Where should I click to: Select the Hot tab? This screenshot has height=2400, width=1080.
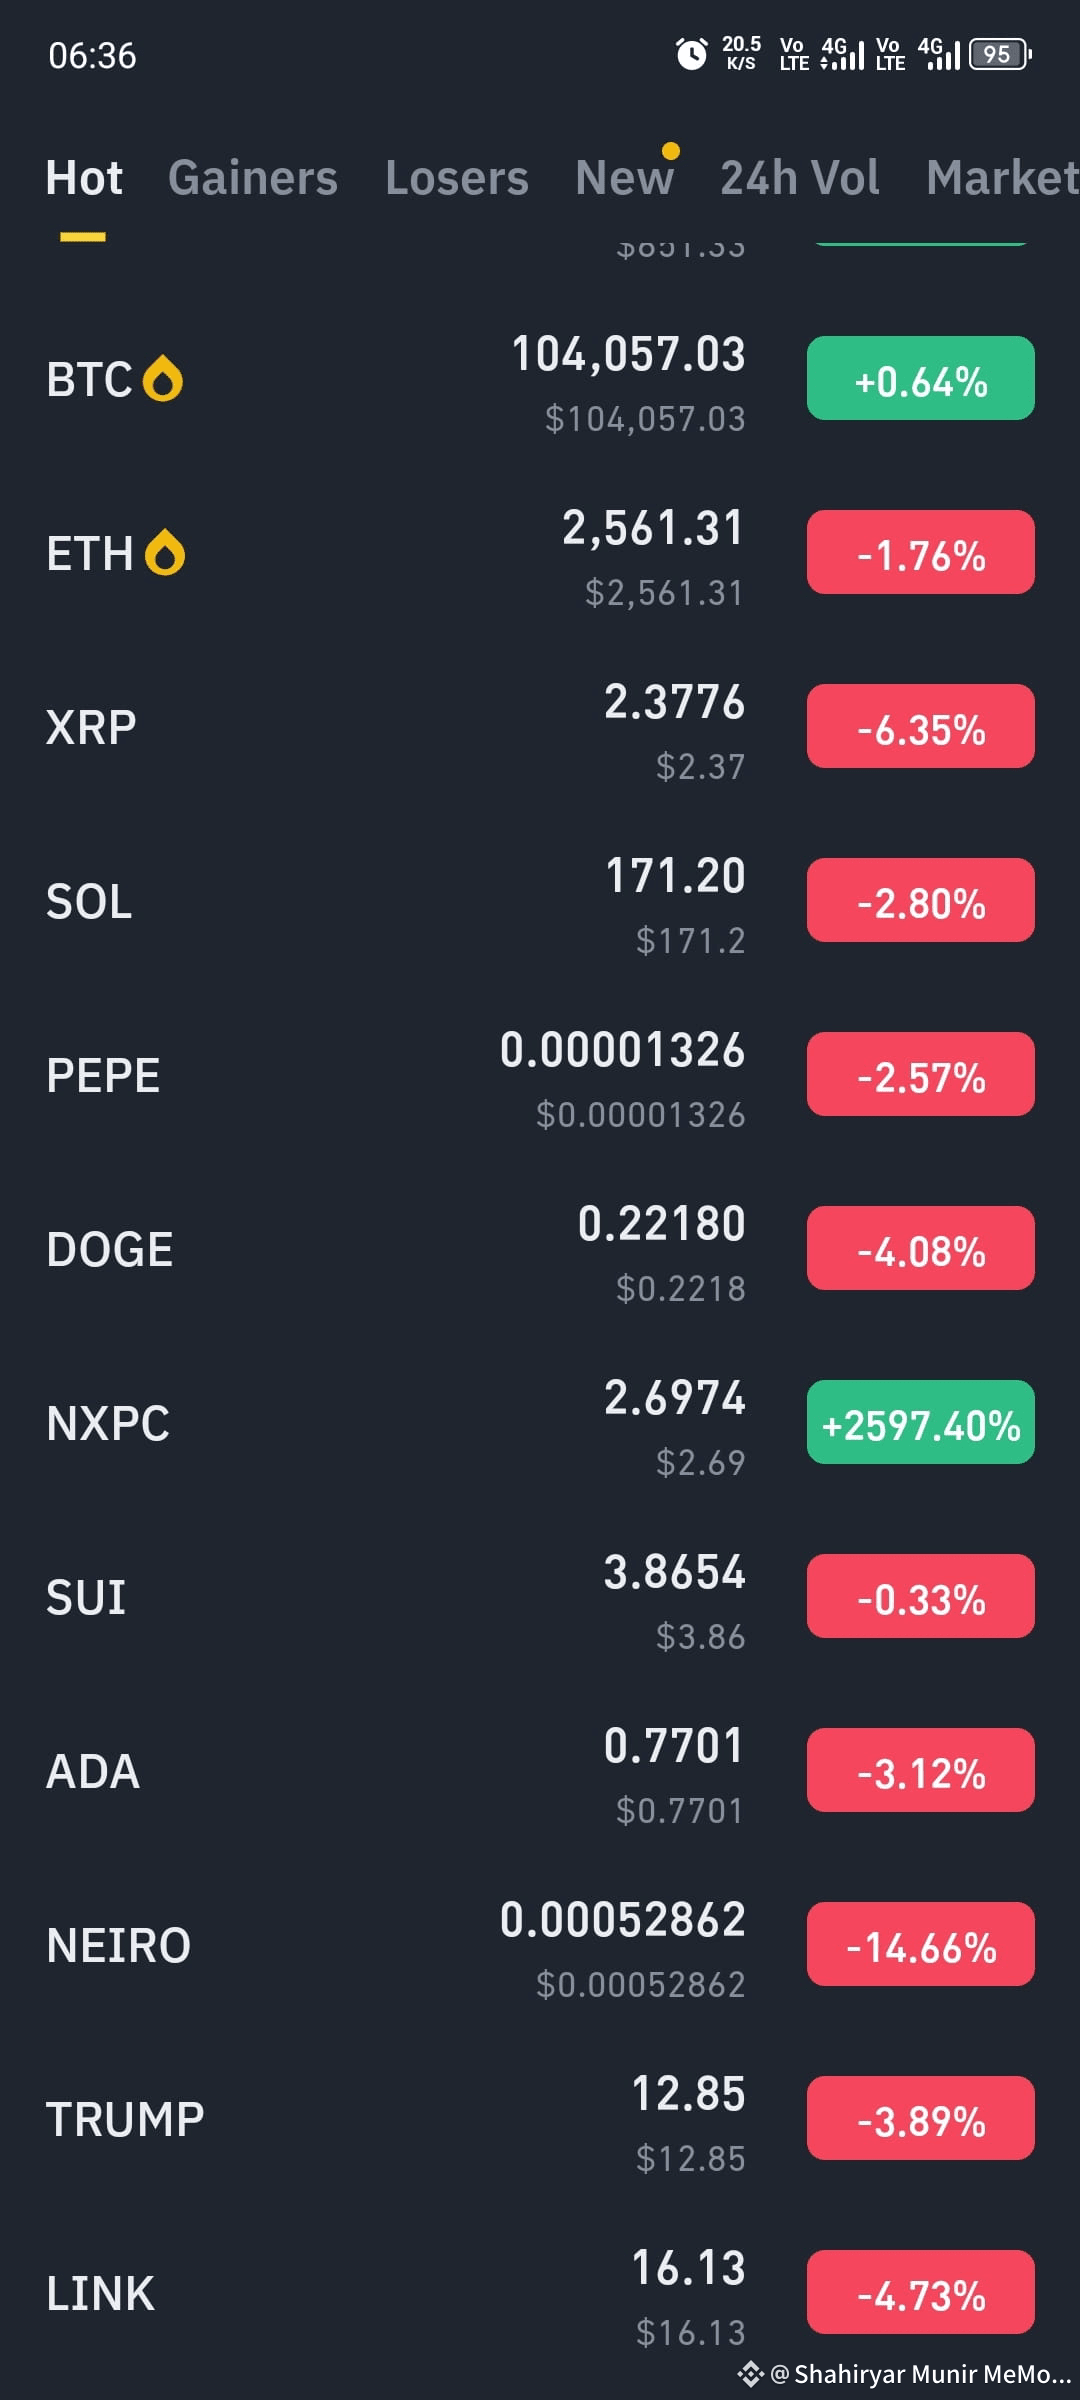84,178
